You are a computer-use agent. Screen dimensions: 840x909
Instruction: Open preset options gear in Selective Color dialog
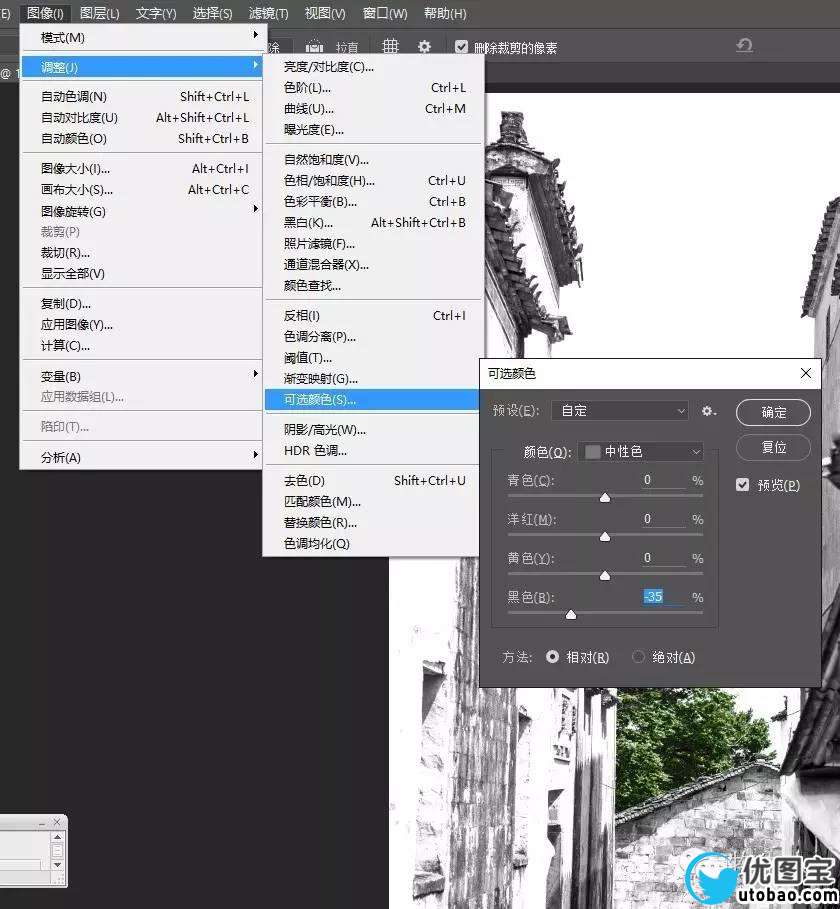[709, 411]
